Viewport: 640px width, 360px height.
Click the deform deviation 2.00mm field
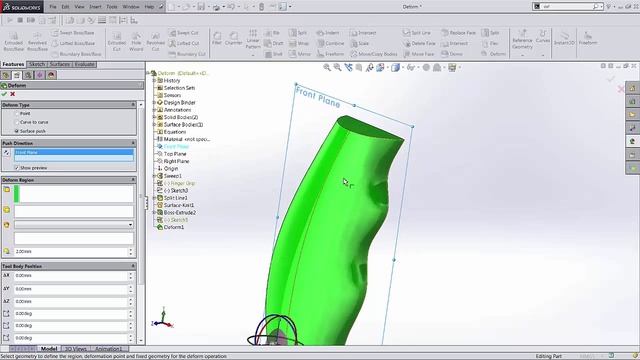(71, 252)
